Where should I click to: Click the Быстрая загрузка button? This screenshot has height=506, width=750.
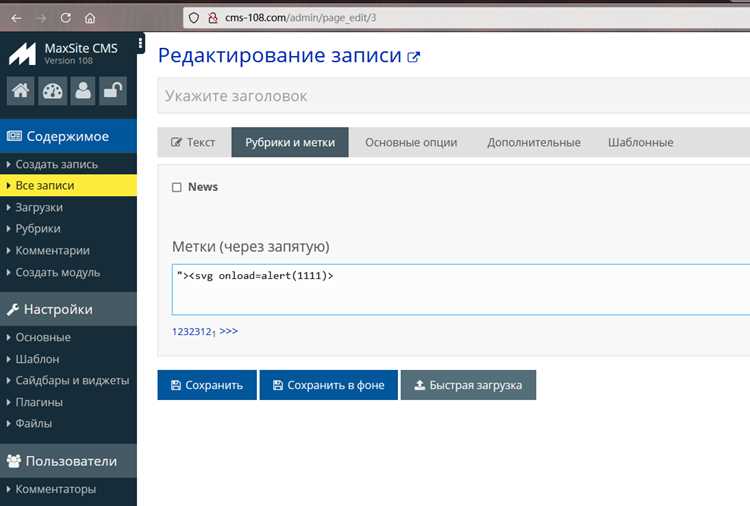point(468,385)
